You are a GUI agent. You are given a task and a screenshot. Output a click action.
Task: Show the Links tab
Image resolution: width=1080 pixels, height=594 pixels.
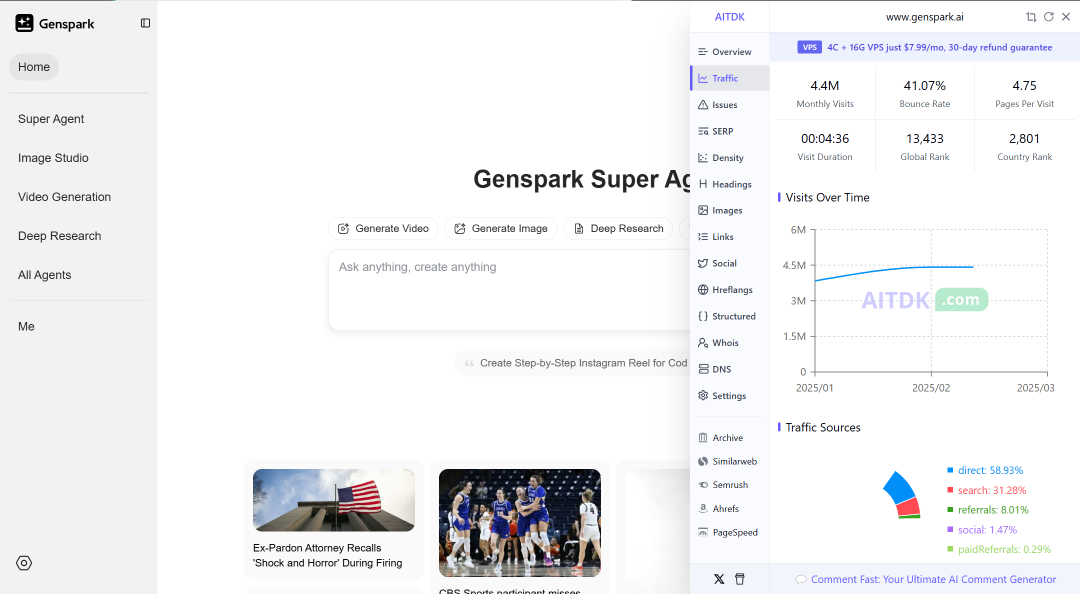click(729, 236)
